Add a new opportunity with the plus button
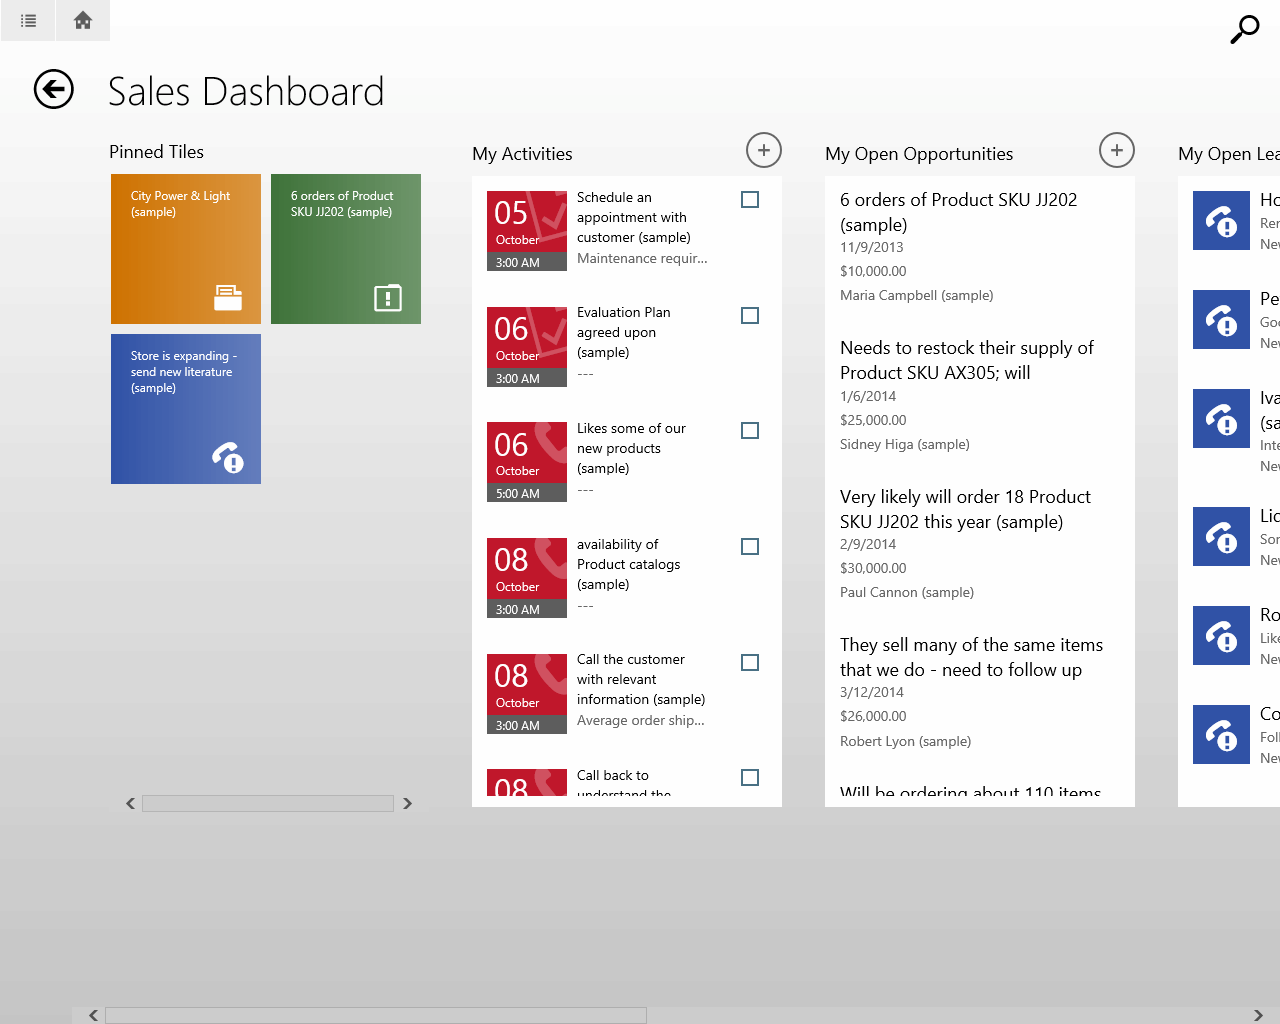Screen dimensions: 1280x1024 (x=1116, y=150)
